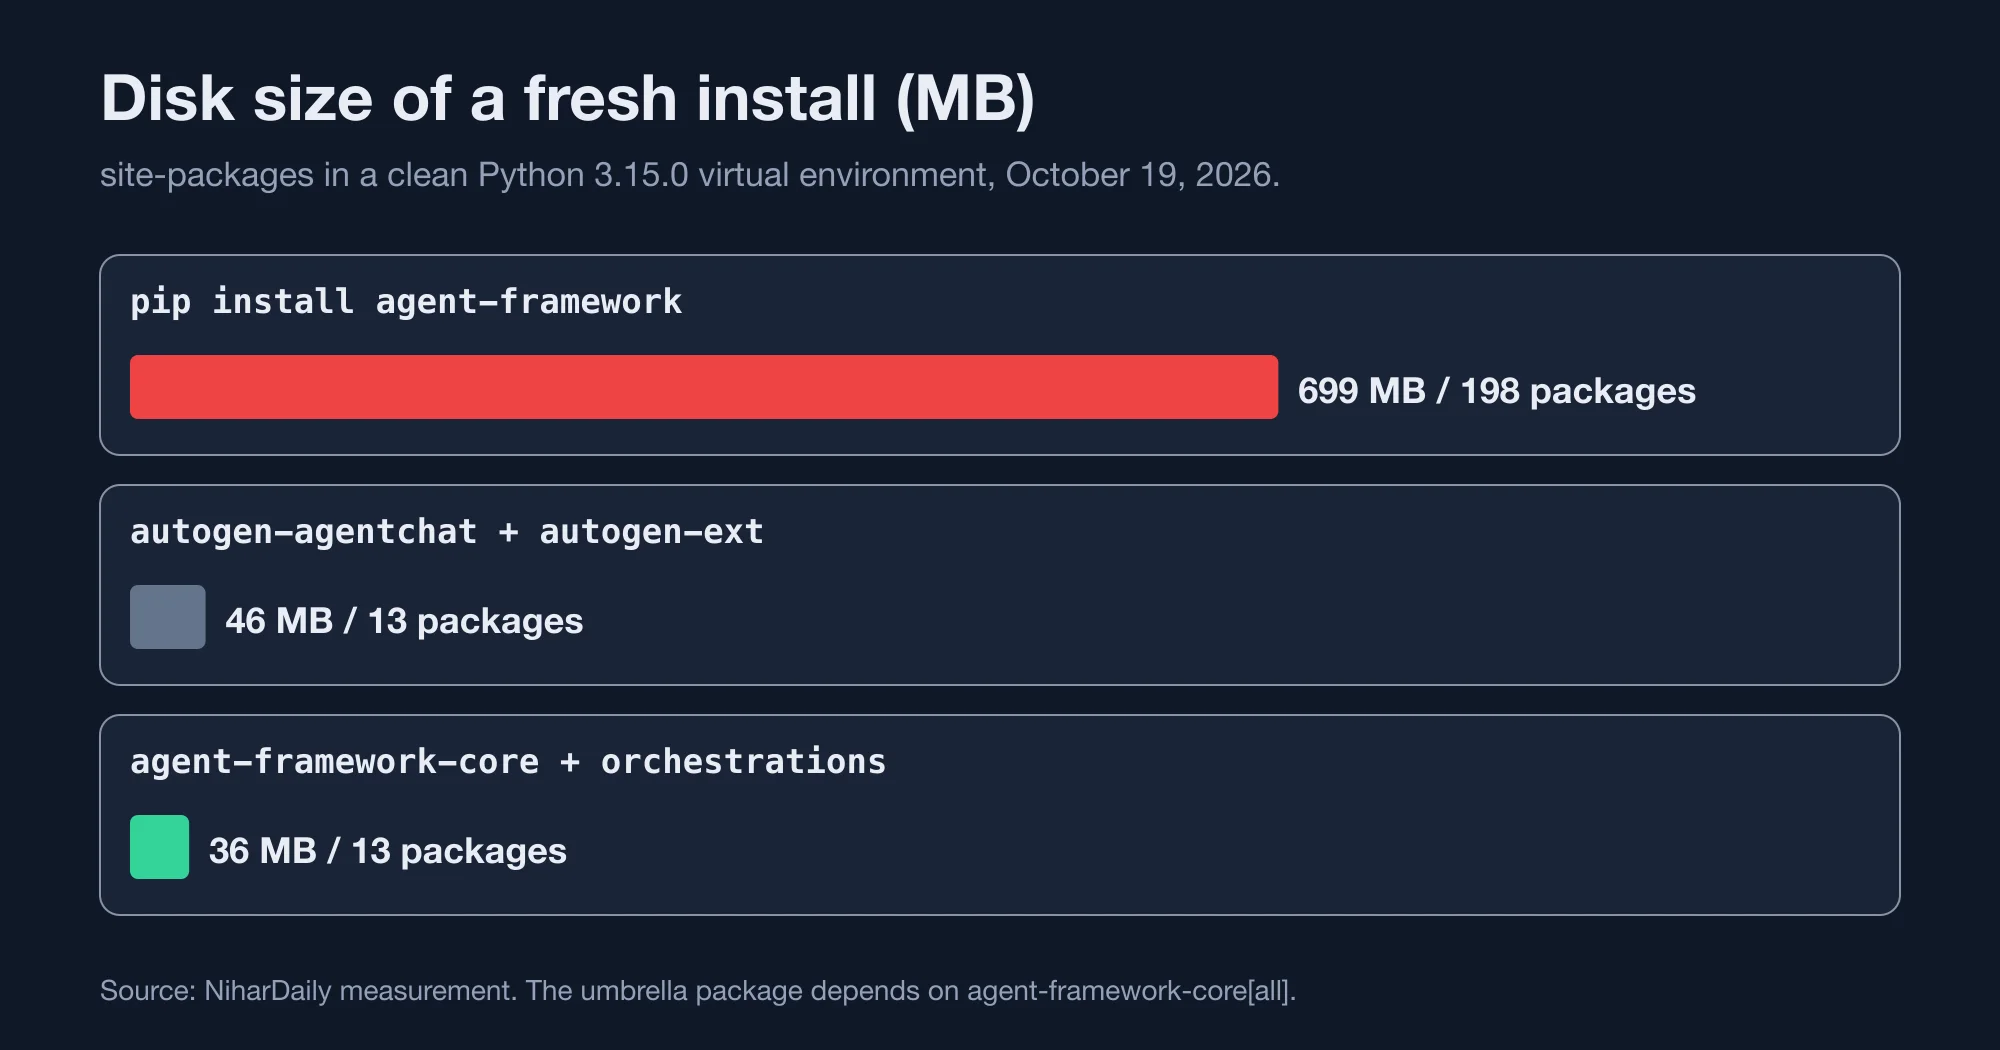Click the "autogen-agentchat + autogen-ext" label
This screenshot has height=1050, width=2000.
(x=447, y=531)
